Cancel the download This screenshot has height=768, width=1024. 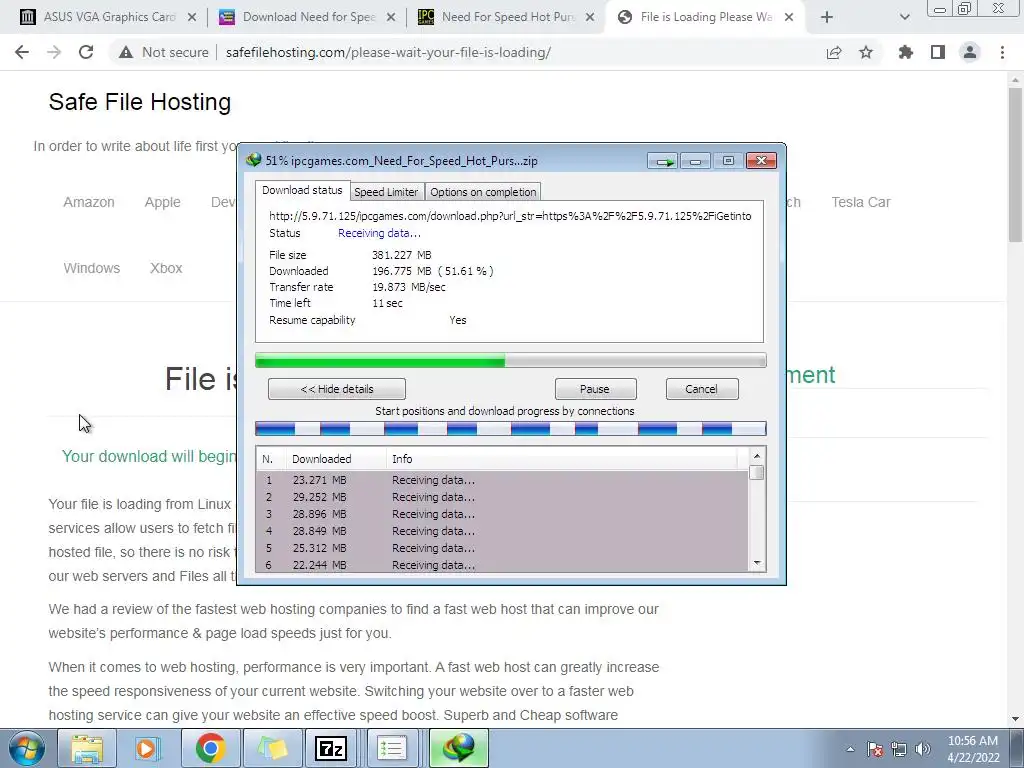click(701, 389)
